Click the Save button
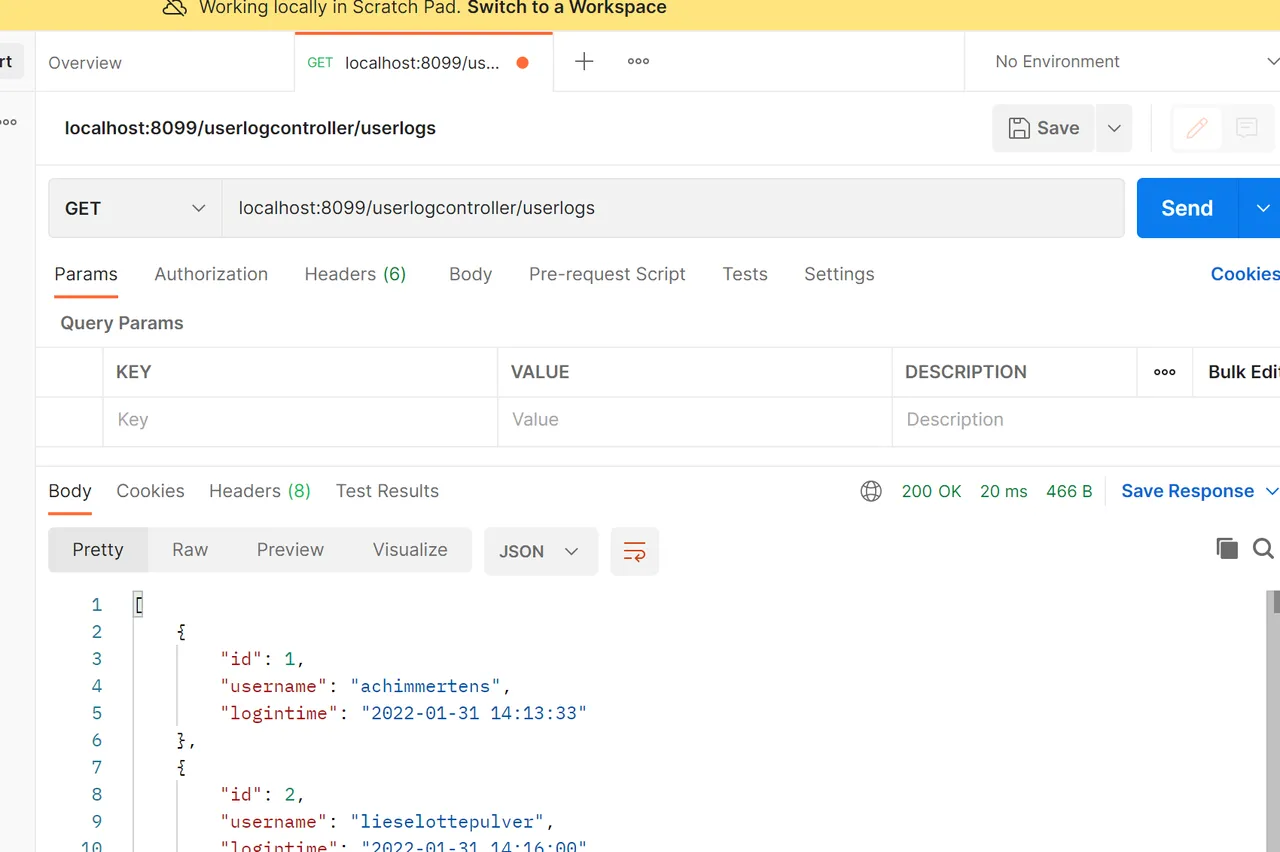 (1043, 128)
